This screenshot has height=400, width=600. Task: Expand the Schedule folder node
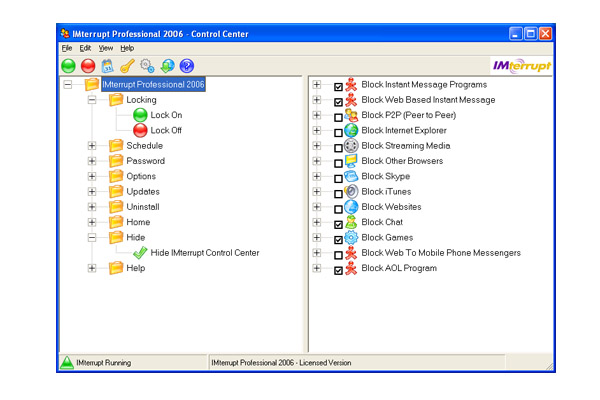pos(92,145)
